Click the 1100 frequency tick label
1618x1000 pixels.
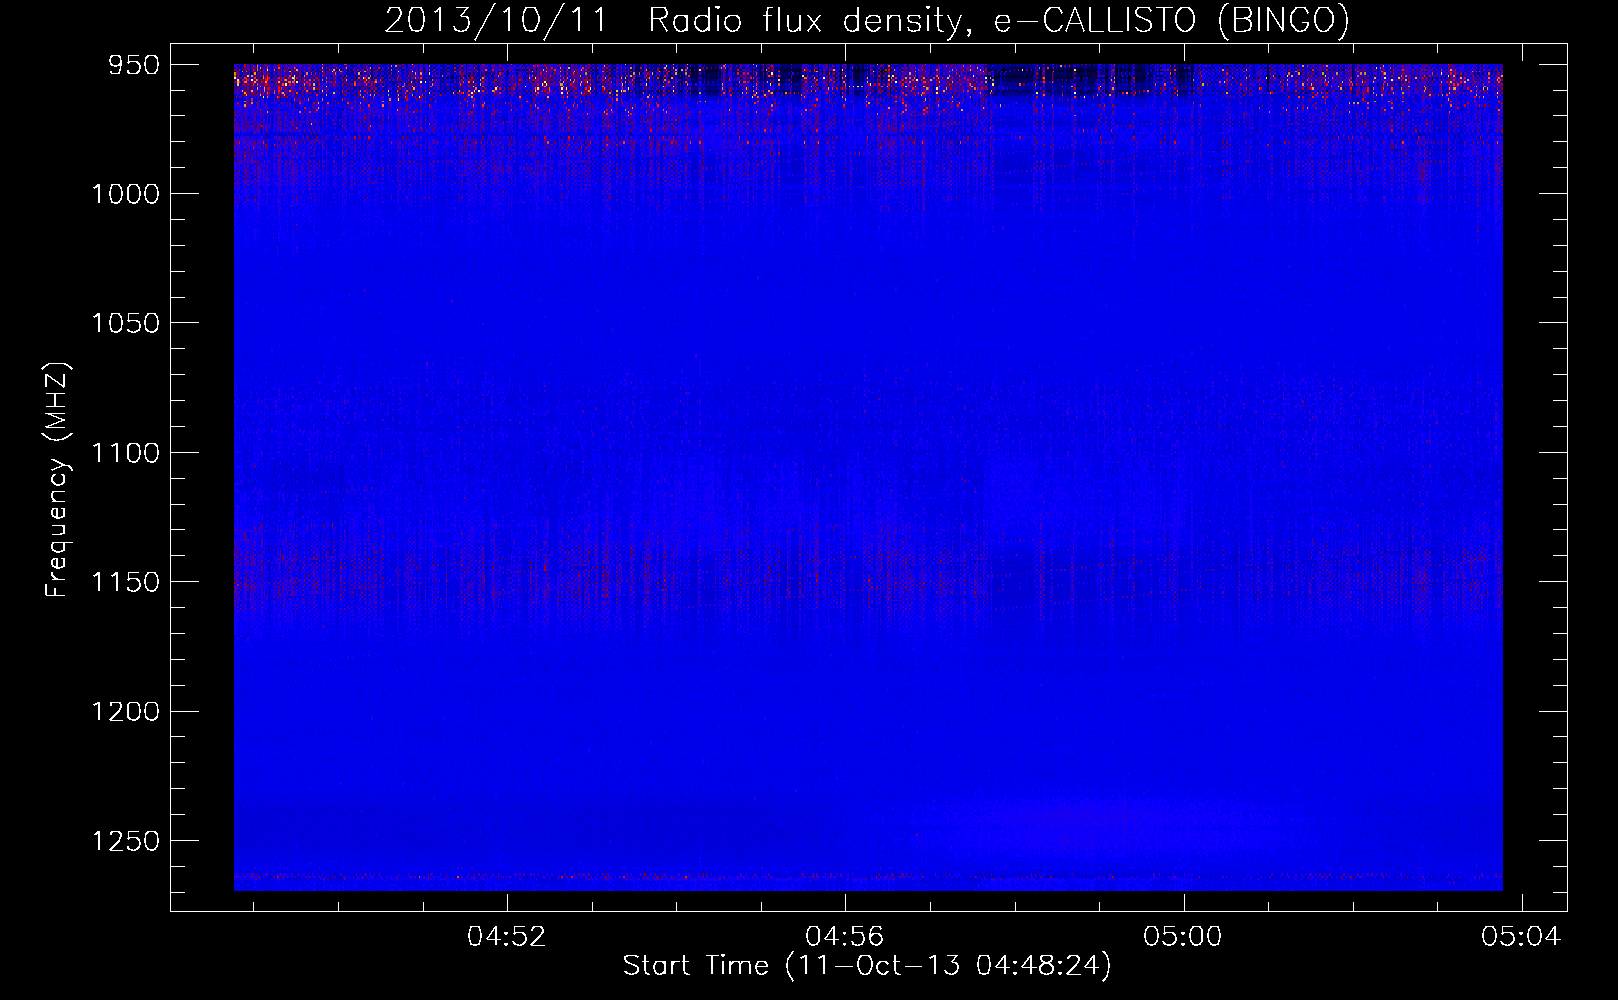tap(125, 453)
